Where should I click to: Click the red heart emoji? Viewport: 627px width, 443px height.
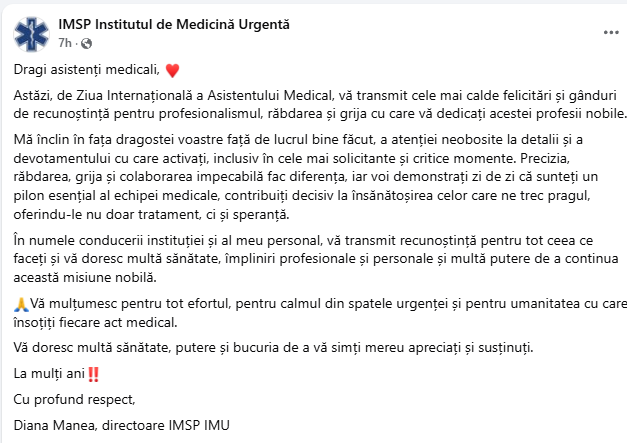(x=171, y=70)
